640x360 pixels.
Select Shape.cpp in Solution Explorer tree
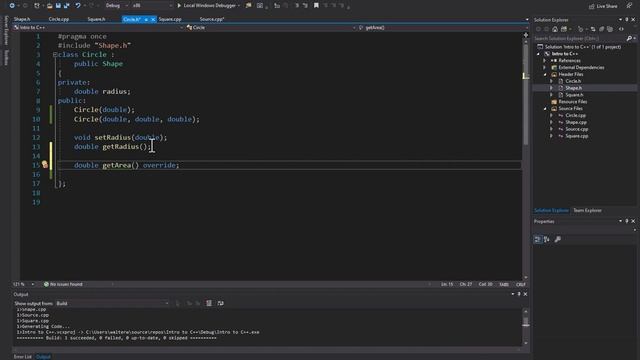pos(576,122)
